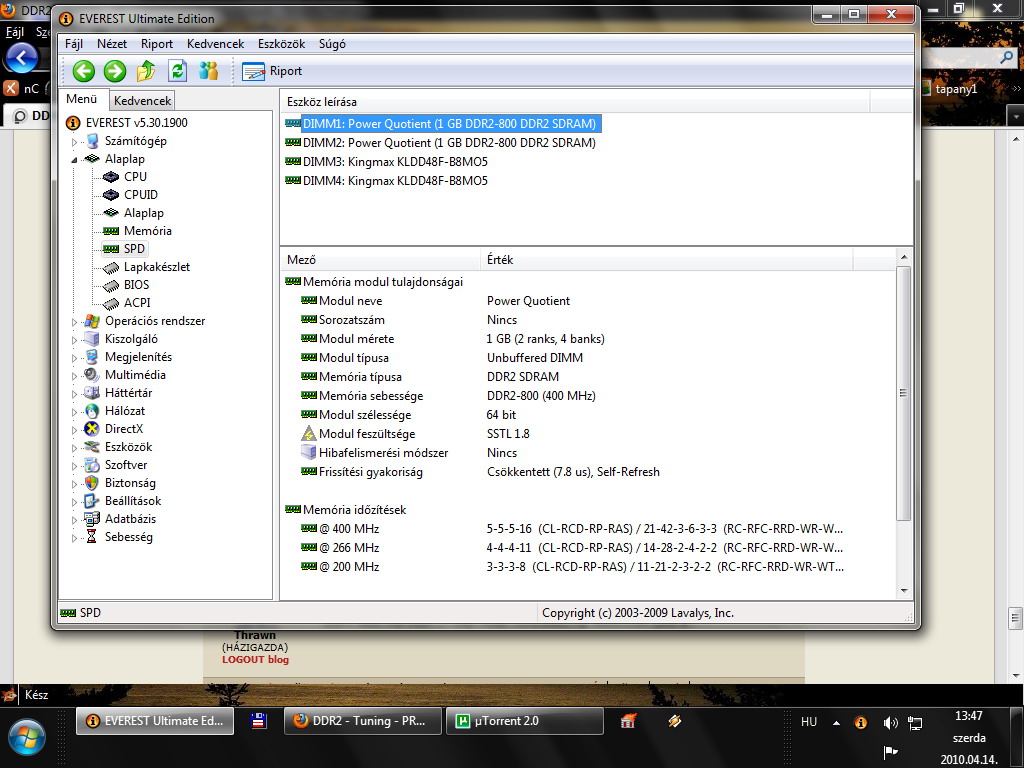Click the volume speaker tray icon
Viewport: 1024px width, 768px height.
coord(890,722)
